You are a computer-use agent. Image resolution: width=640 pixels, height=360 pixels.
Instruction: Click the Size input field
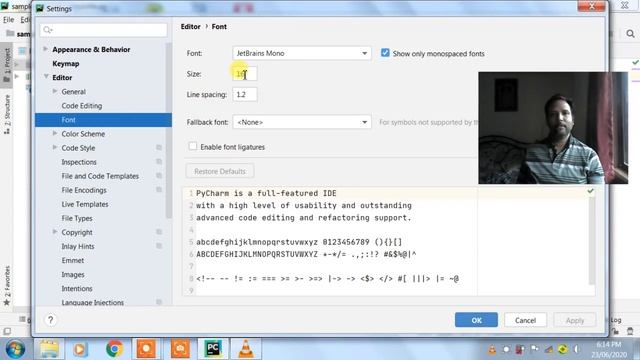(x=245, y=74)
